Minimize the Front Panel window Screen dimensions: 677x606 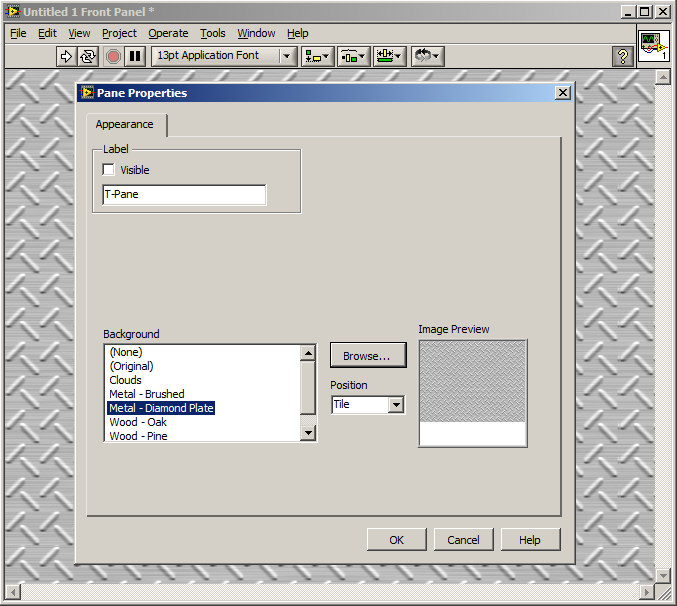[x=628, y=12]
